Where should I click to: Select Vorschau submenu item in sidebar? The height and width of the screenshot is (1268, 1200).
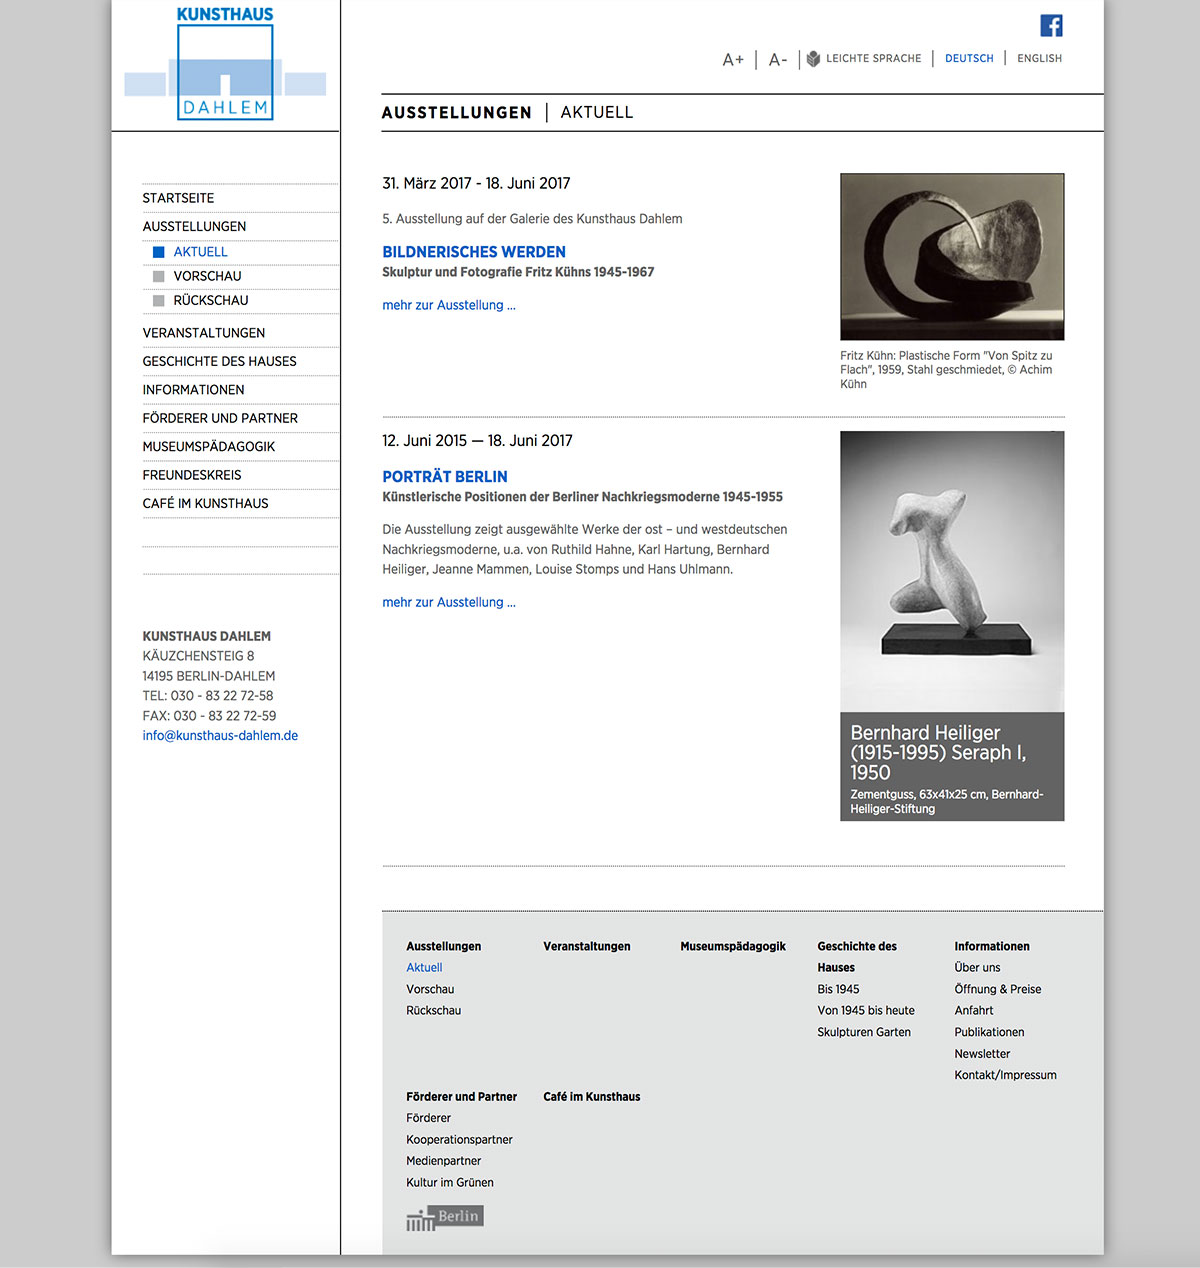pyautogui.click(x=207, y=276)
